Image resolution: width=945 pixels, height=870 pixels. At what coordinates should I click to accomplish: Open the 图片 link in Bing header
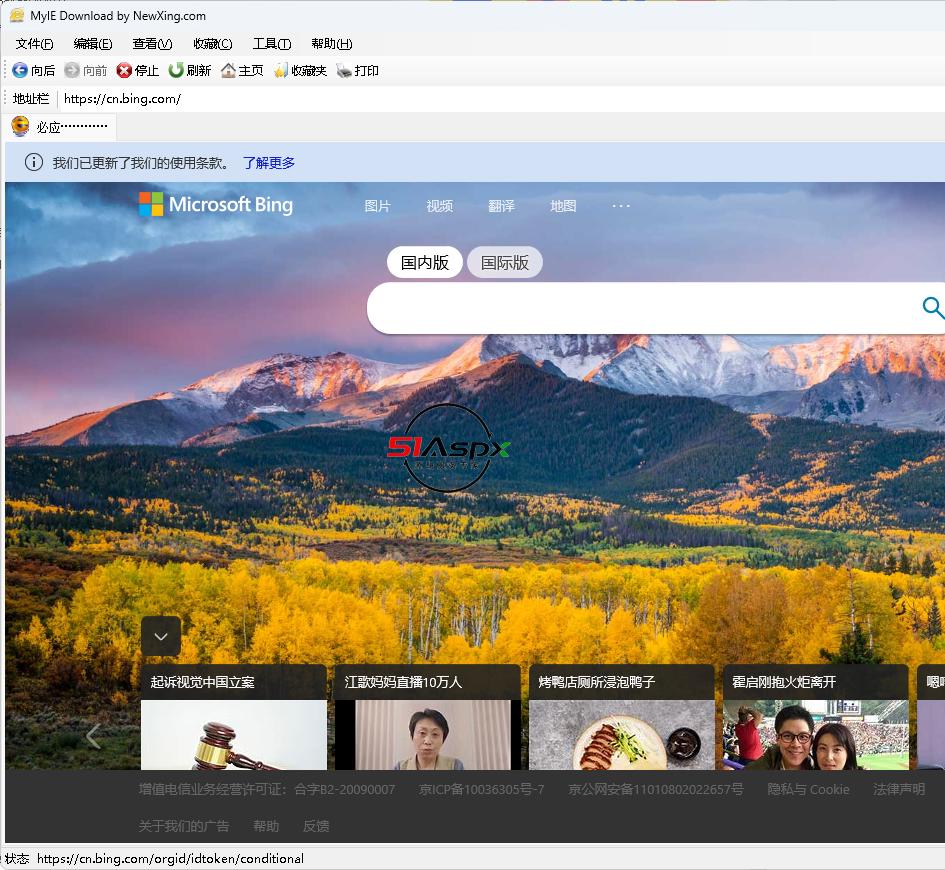[x=377, y=206]
